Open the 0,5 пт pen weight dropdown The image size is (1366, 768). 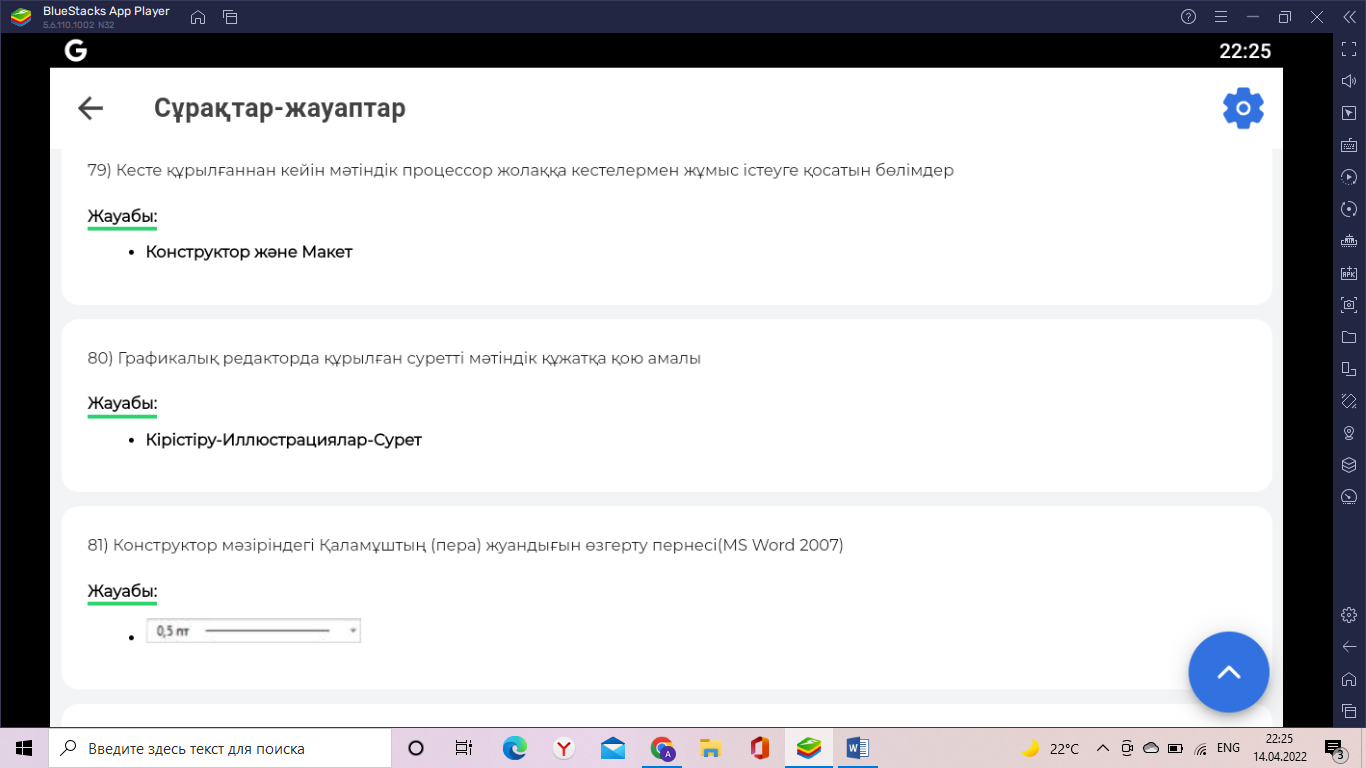point(253,631)
